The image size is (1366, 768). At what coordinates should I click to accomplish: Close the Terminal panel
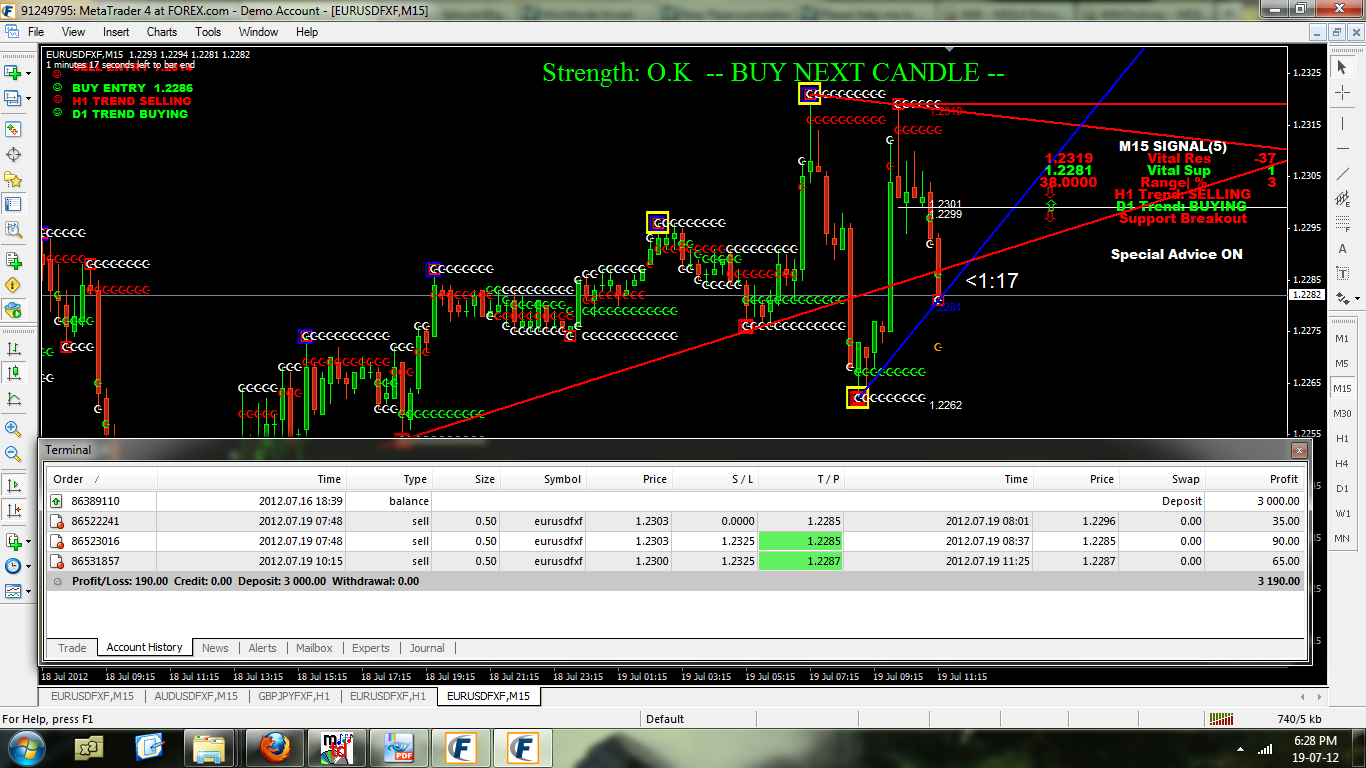coord(1299,450)
